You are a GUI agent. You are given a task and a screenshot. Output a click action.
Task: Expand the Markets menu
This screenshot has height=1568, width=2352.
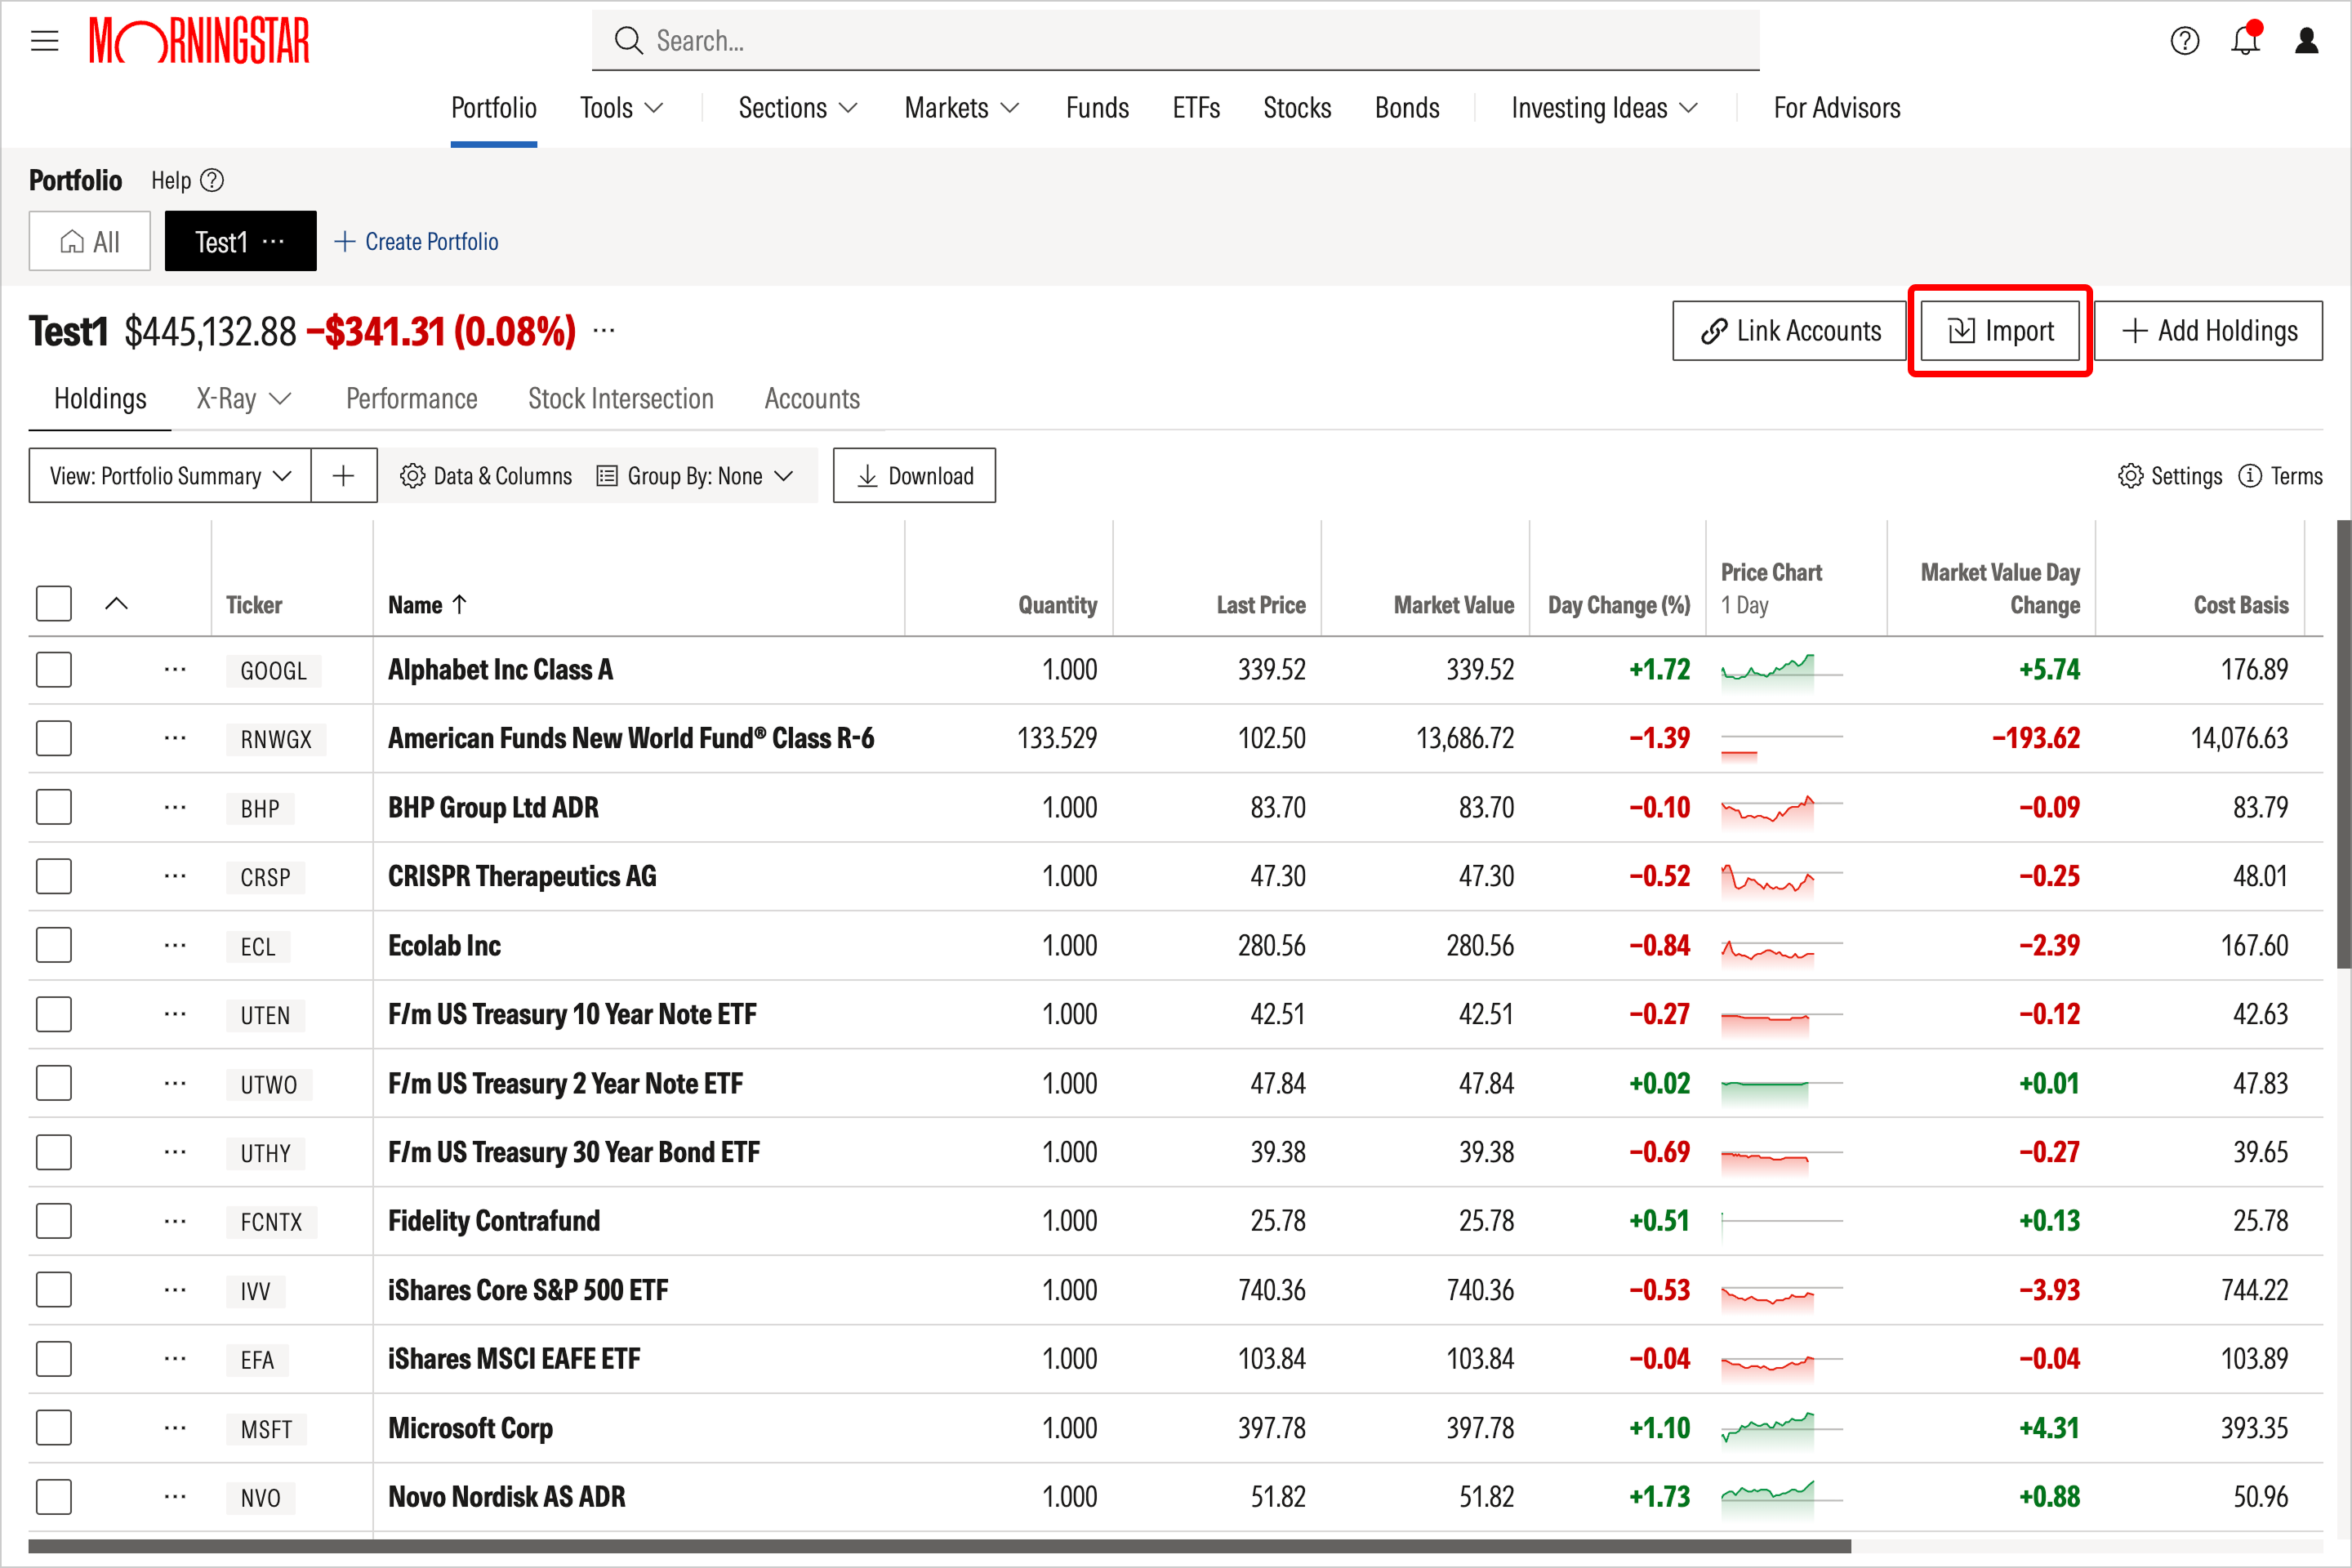961,108
